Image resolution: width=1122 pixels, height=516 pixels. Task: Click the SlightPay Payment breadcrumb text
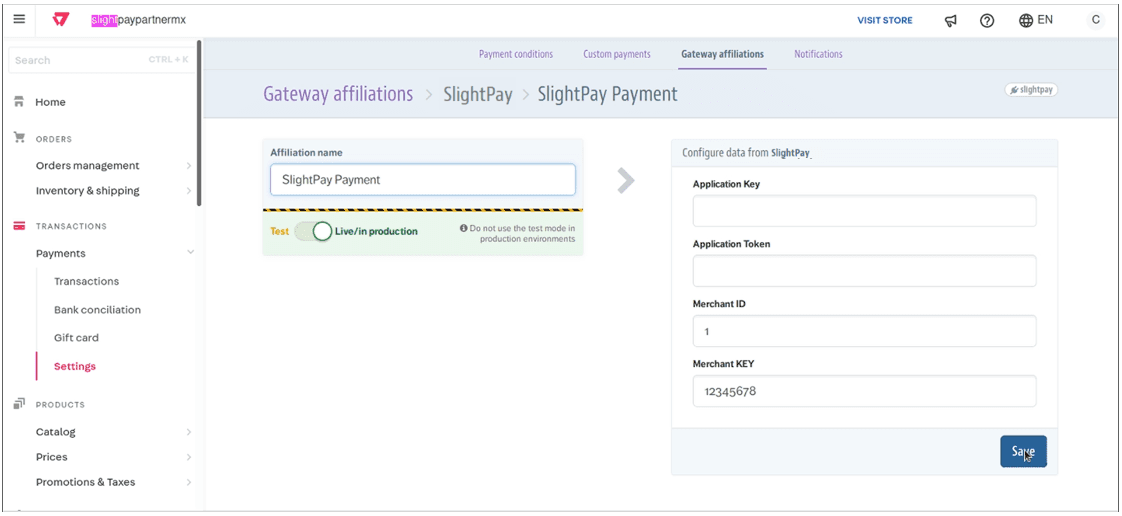(608, 94)
